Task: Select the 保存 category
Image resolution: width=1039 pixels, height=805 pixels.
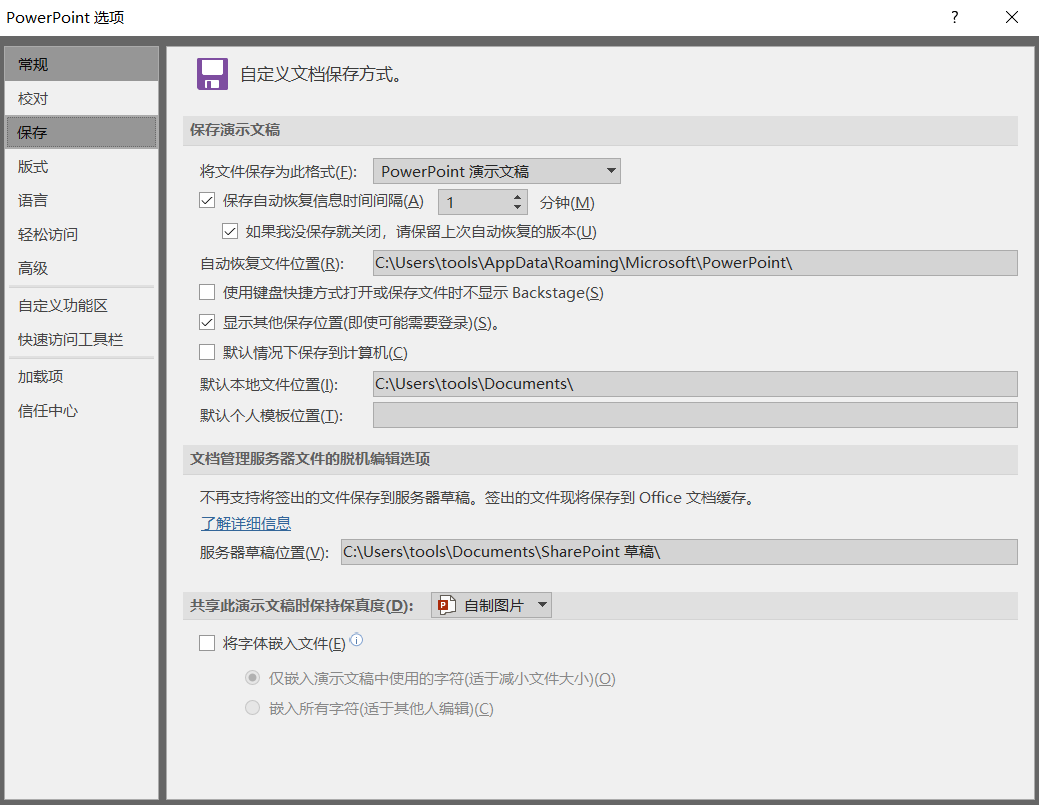Action: click(x=82, y=133)
